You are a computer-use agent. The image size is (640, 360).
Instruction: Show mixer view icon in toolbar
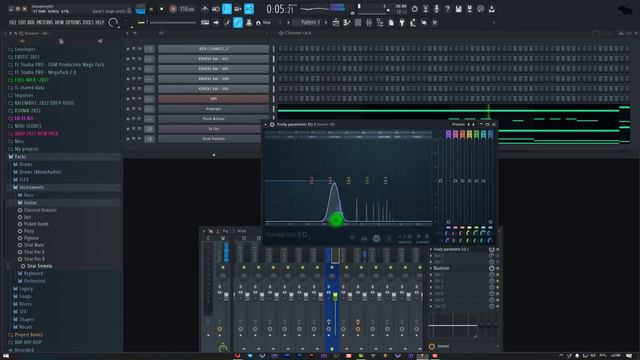coord(369,22)
